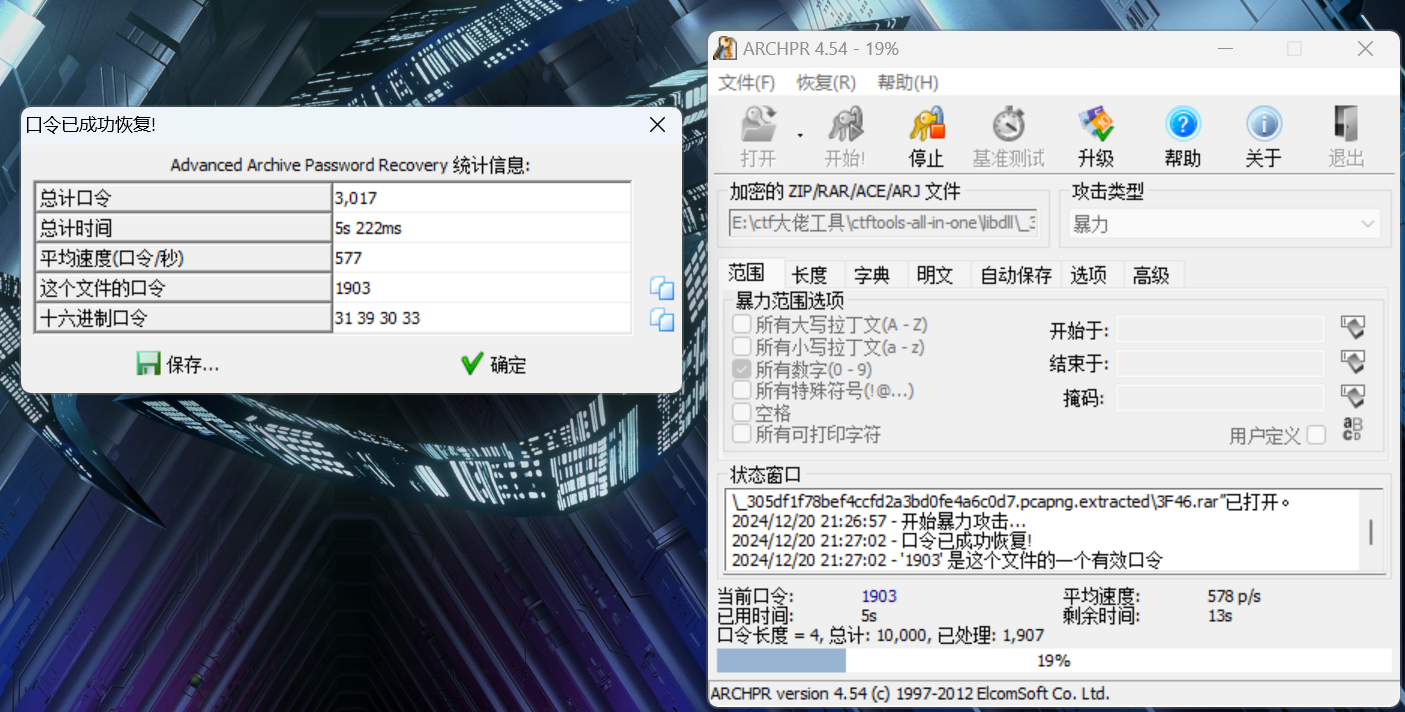Click the 开始于 input field

click(1220, 329)
